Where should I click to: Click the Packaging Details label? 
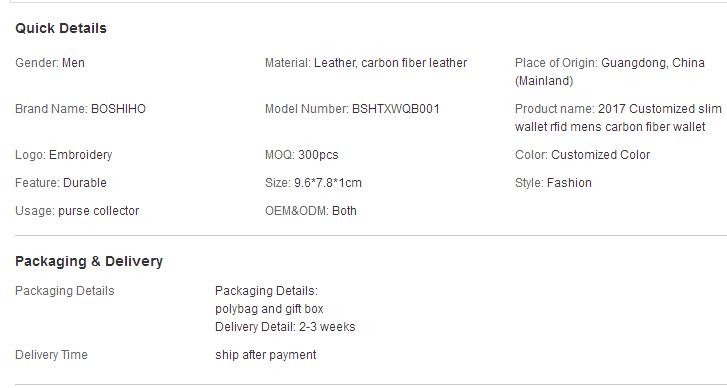64,291
